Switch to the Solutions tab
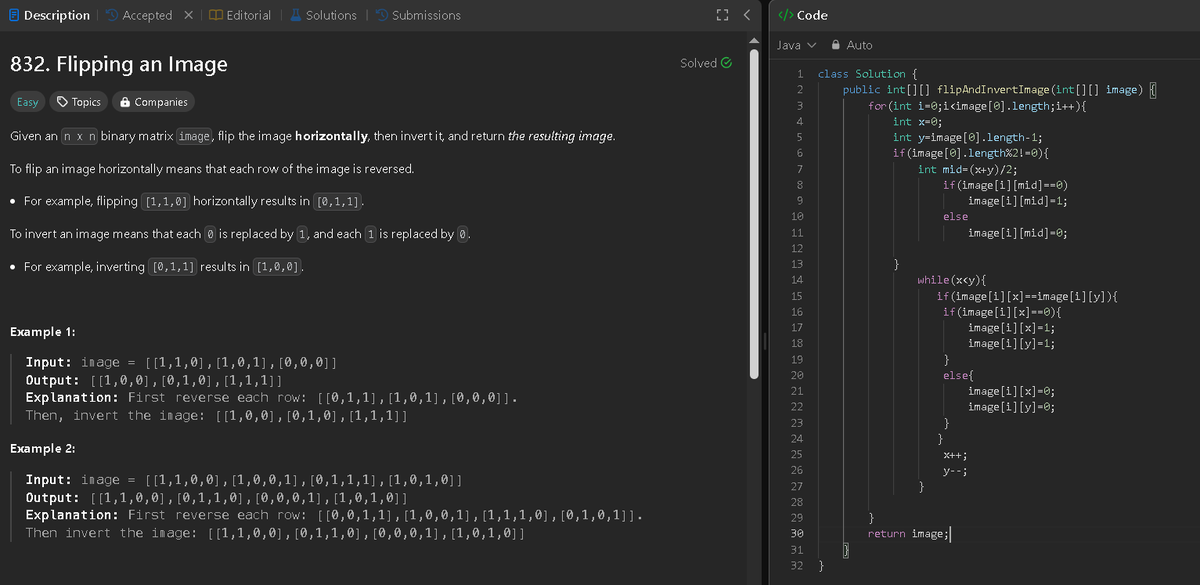Image resolution: width=1200 pixels, height=585 pixels. pos(323,15)
